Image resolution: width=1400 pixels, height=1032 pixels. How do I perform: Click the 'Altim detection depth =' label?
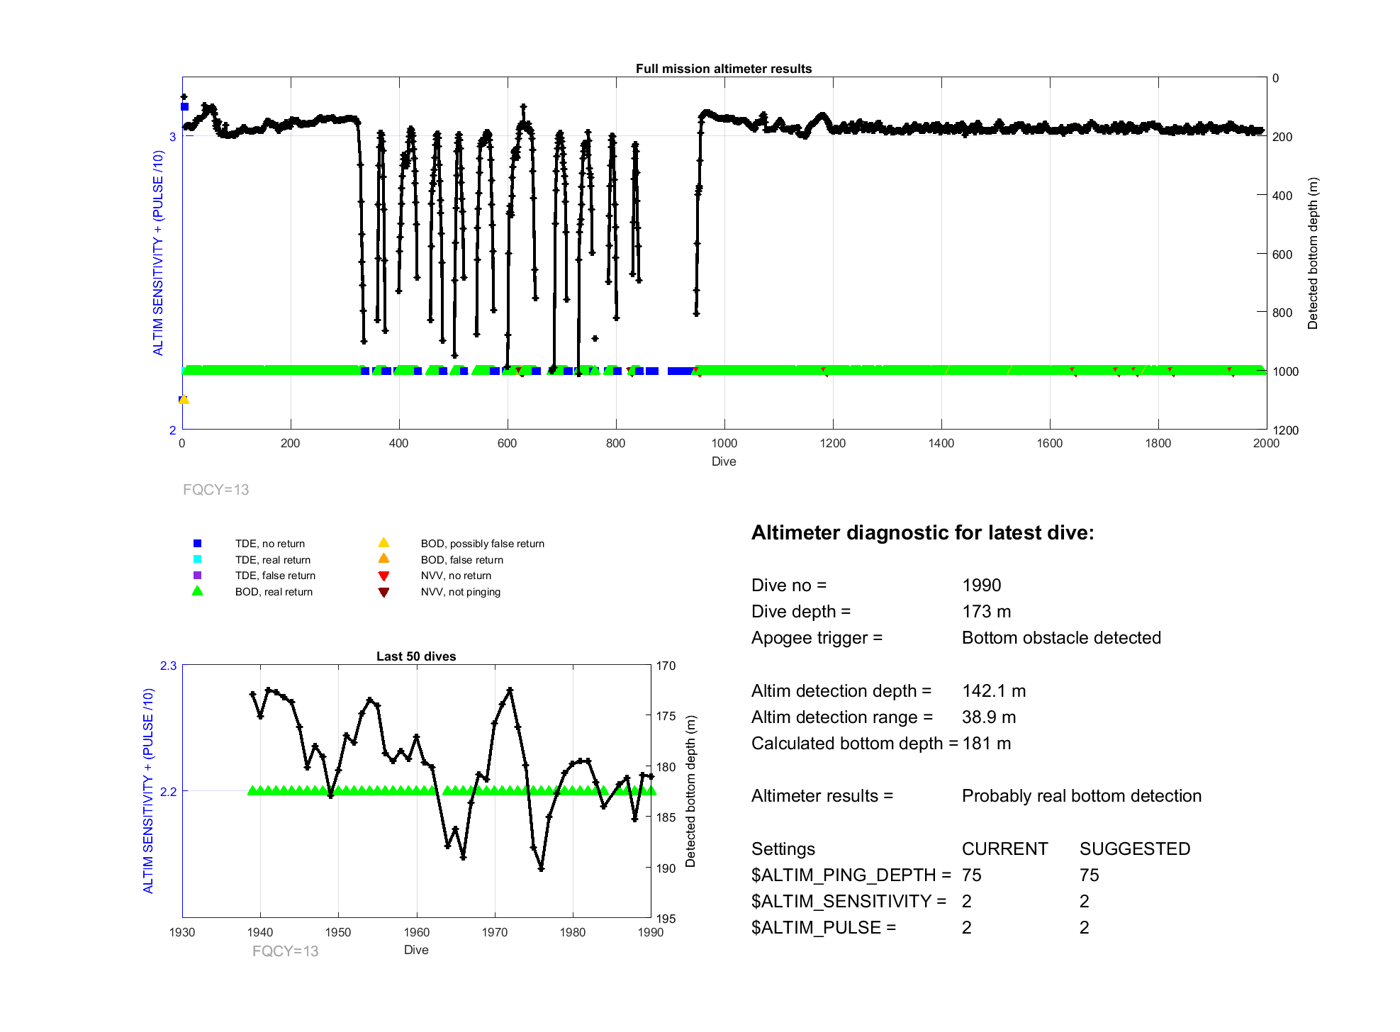[841, 691]
